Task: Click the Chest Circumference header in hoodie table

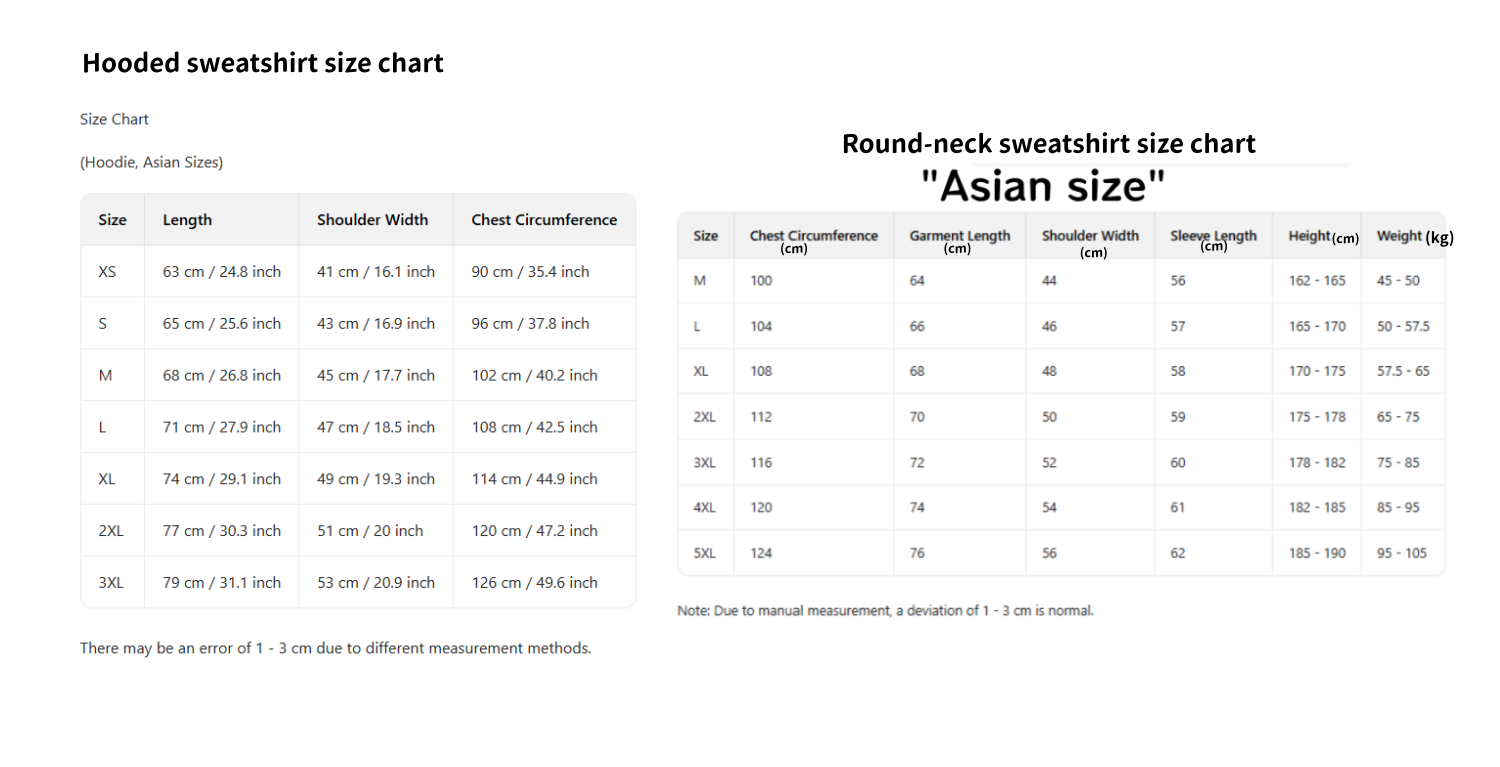Action: [x=544, y=220]
